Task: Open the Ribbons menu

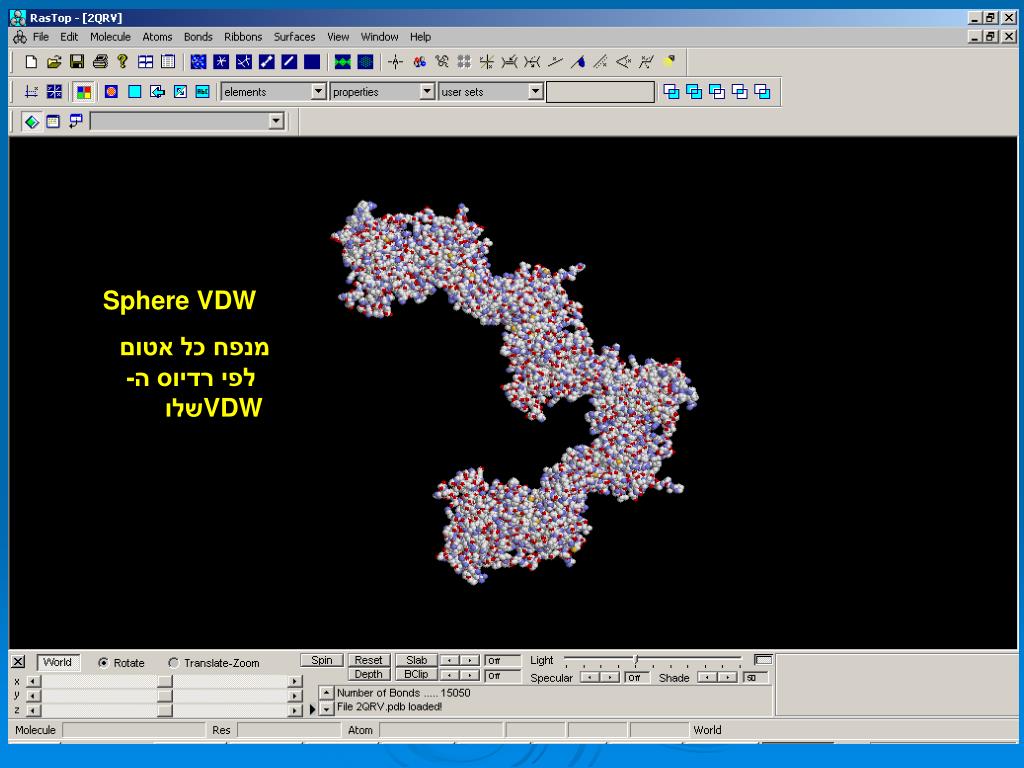Action: click(x=243, y=37)
